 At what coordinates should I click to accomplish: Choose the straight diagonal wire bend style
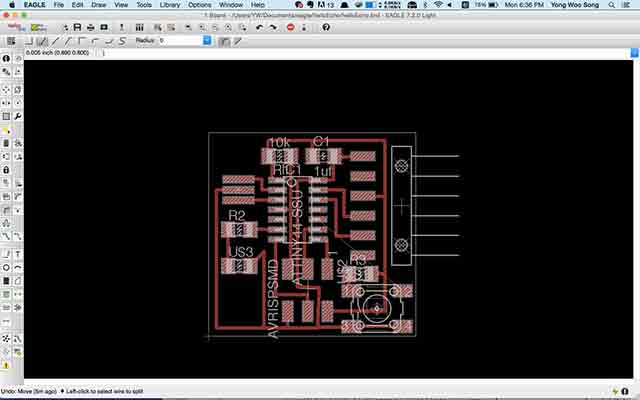click(56, 41)
